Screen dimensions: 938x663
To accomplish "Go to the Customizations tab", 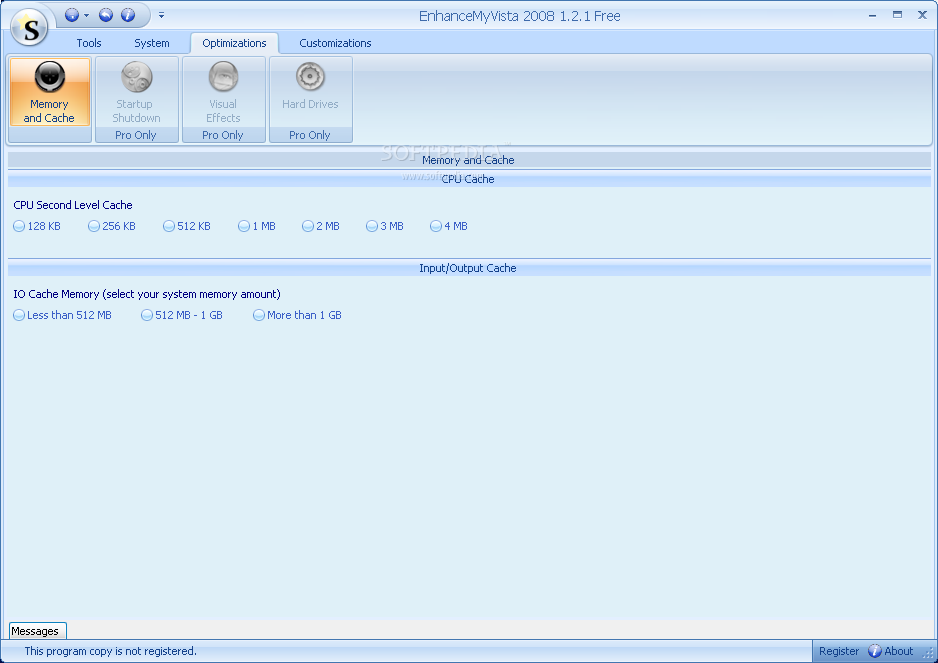I will pyautogui.click(x=335, y=43).
